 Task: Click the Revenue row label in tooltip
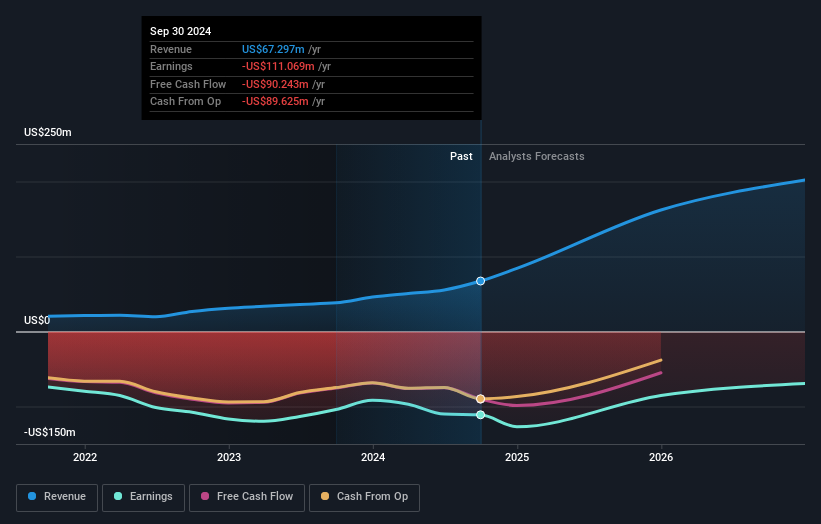(171, 49)
